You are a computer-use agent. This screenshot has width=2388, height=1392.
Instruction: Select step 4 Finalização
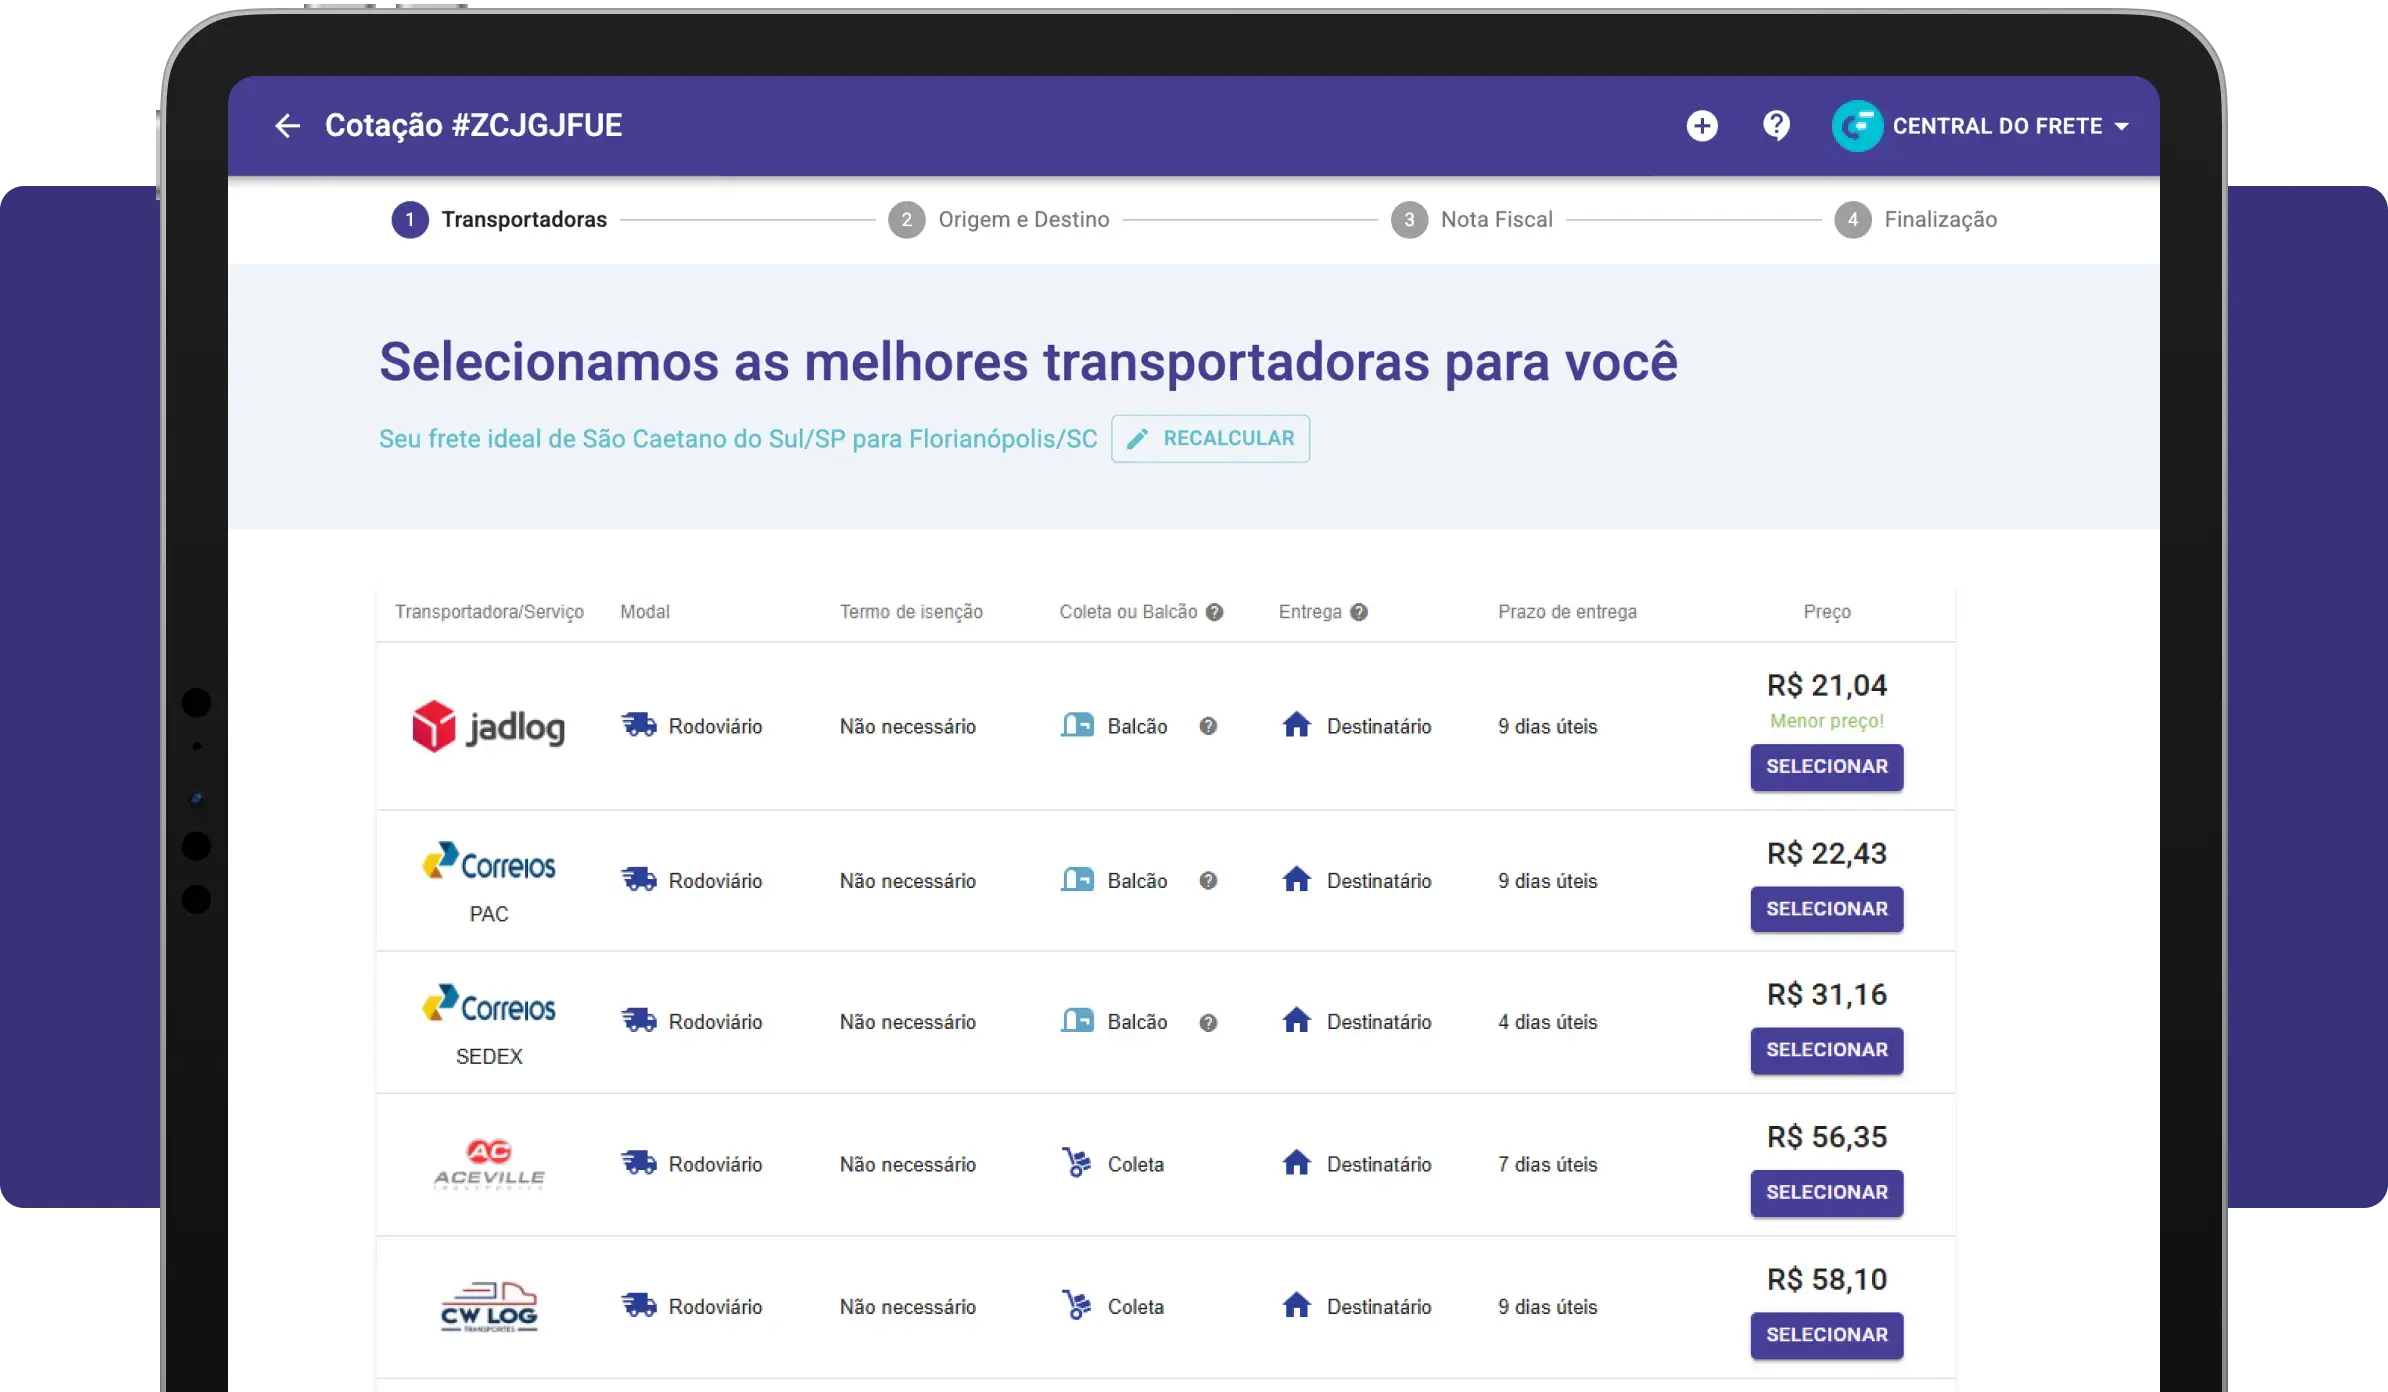[x=1916, y=220]
